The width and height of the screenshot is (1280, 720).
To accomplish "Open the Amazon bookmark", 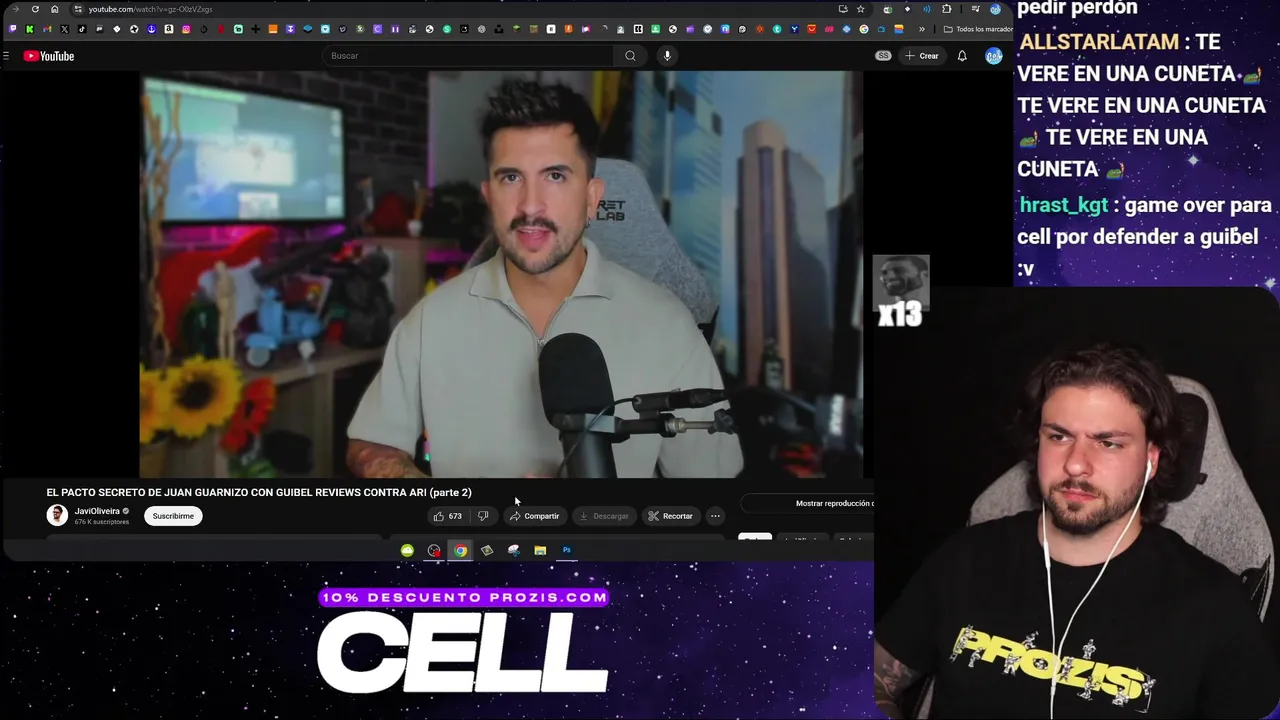I will (168, 29).
